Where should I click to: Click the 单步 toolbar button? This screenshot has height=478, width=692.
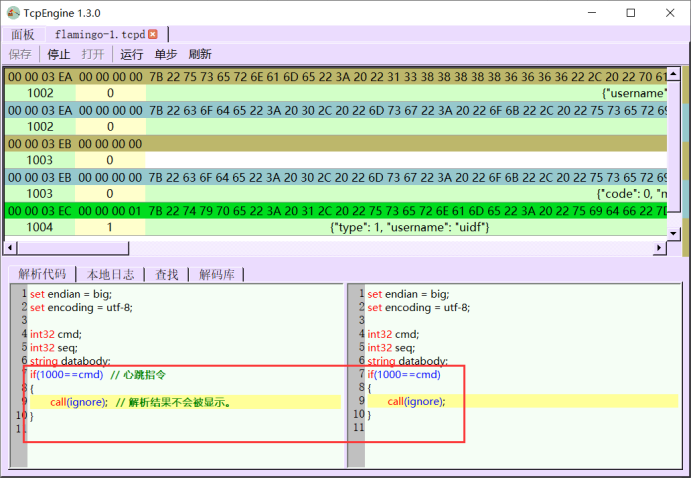pos(166,54)
